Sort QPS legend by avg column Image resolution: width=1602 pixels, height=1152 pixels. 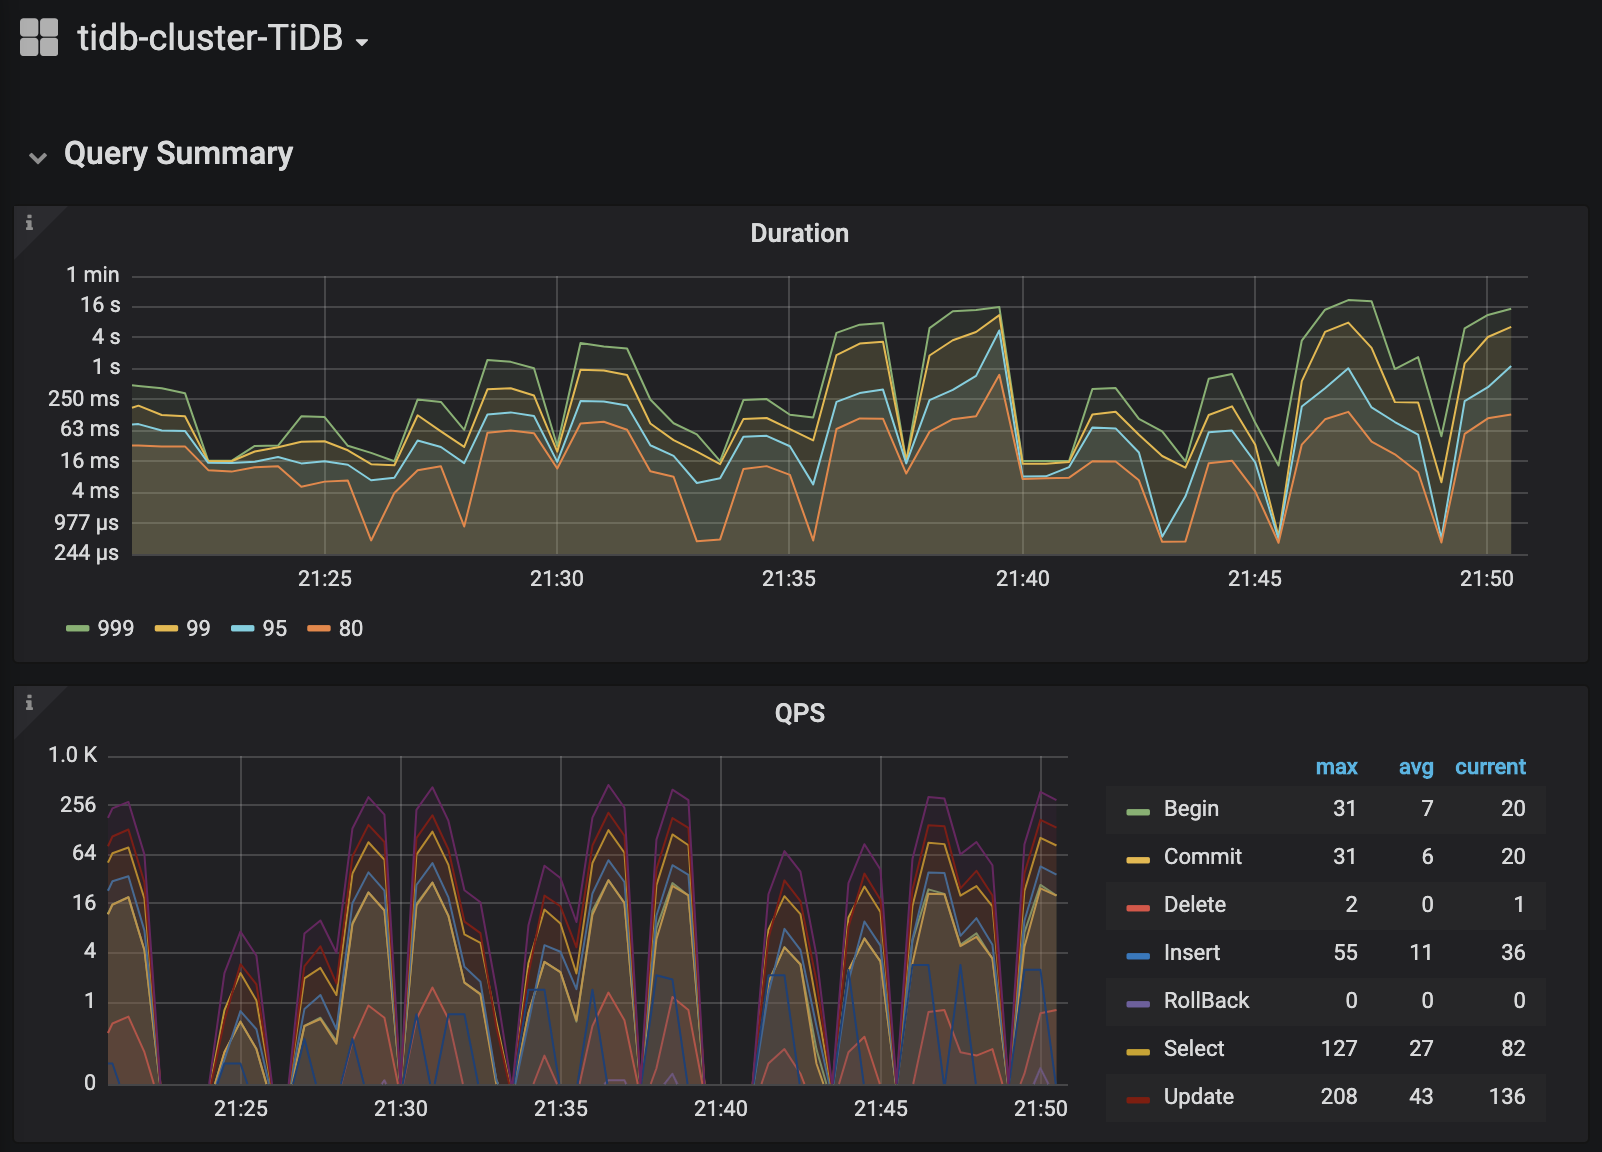click(x=1416, y=767)
